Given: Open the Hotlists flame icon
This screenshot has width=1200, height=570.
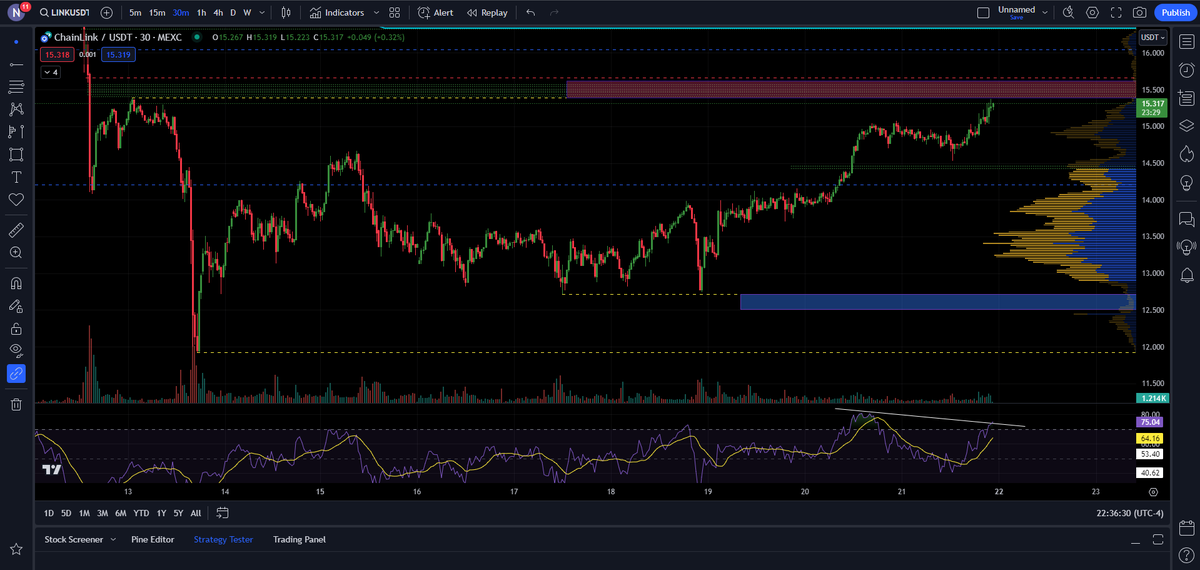Looking at the screenshot, I should point(1187,154).
